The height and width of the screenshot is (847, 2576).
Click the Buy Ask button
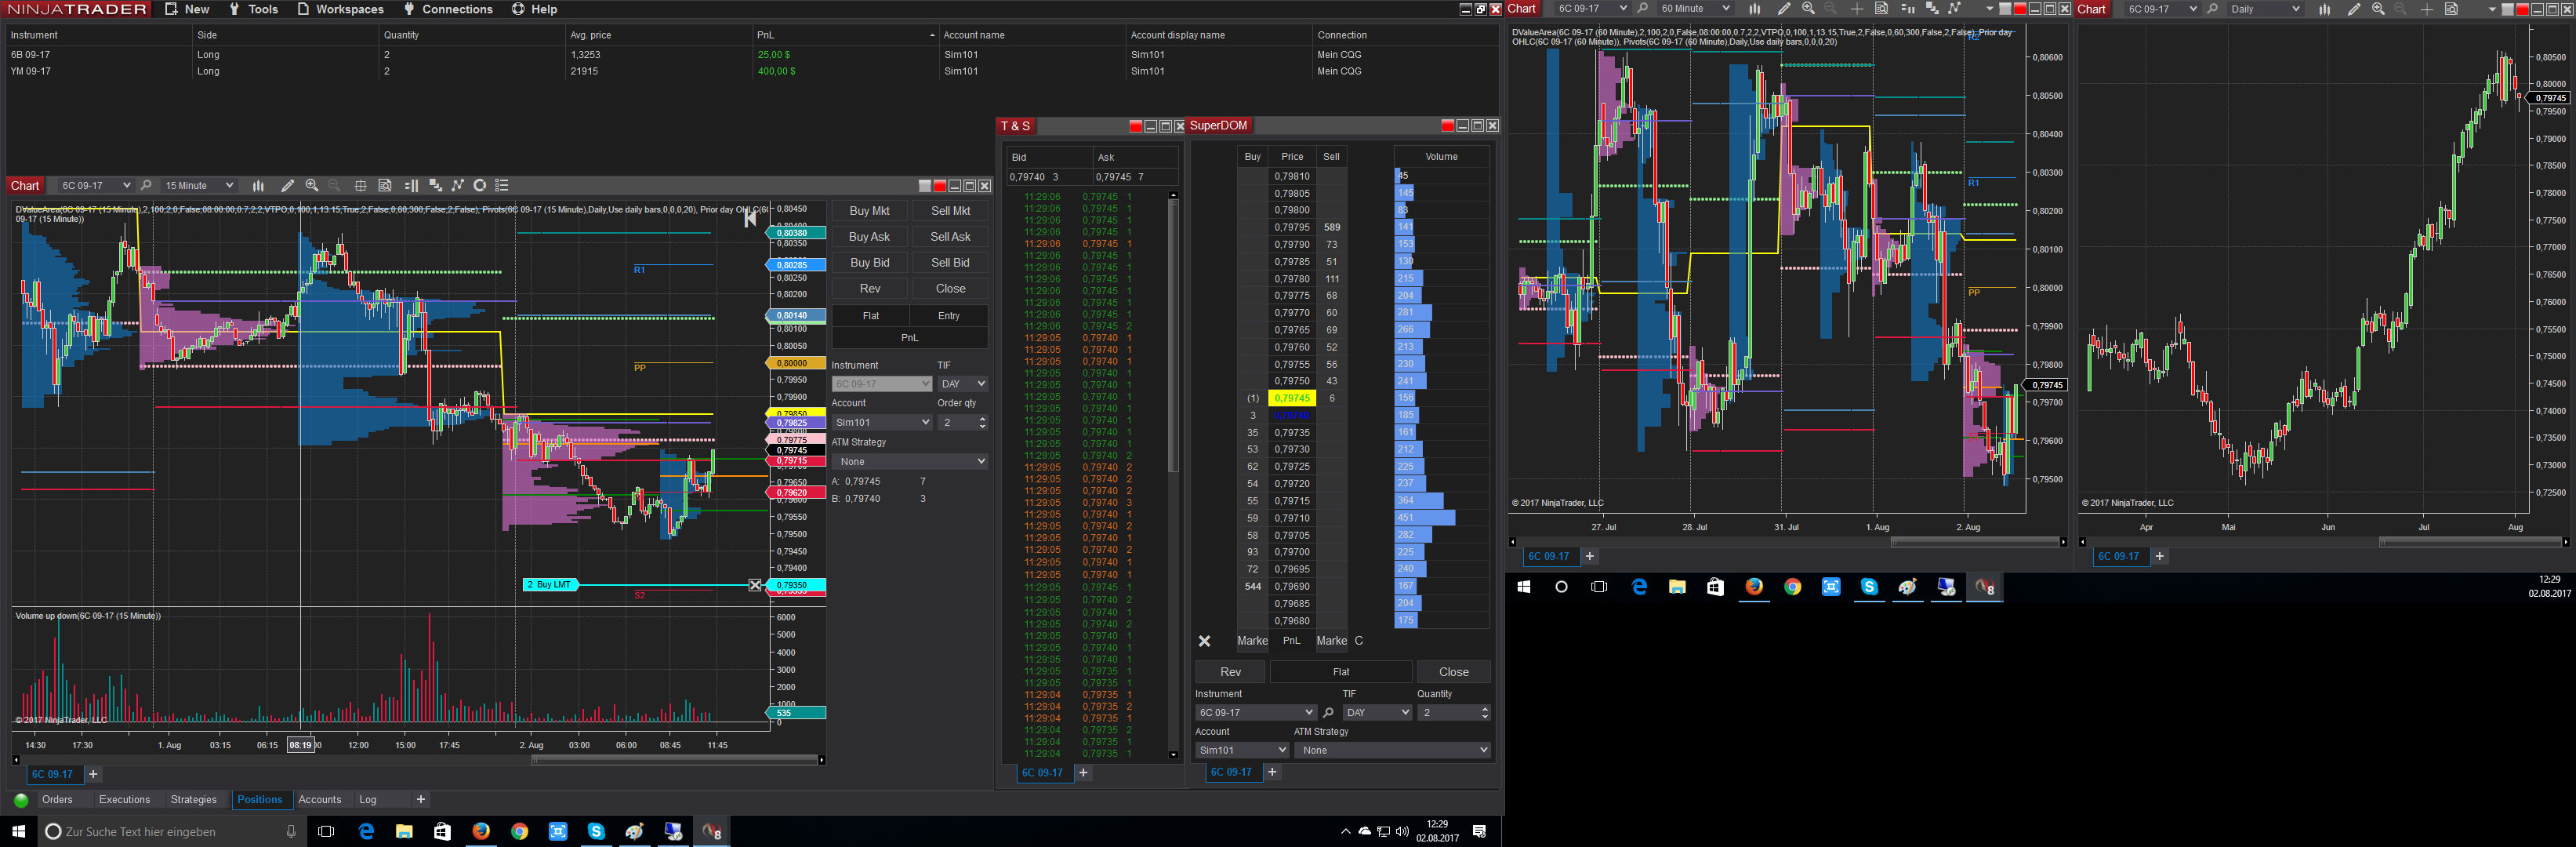869,237
